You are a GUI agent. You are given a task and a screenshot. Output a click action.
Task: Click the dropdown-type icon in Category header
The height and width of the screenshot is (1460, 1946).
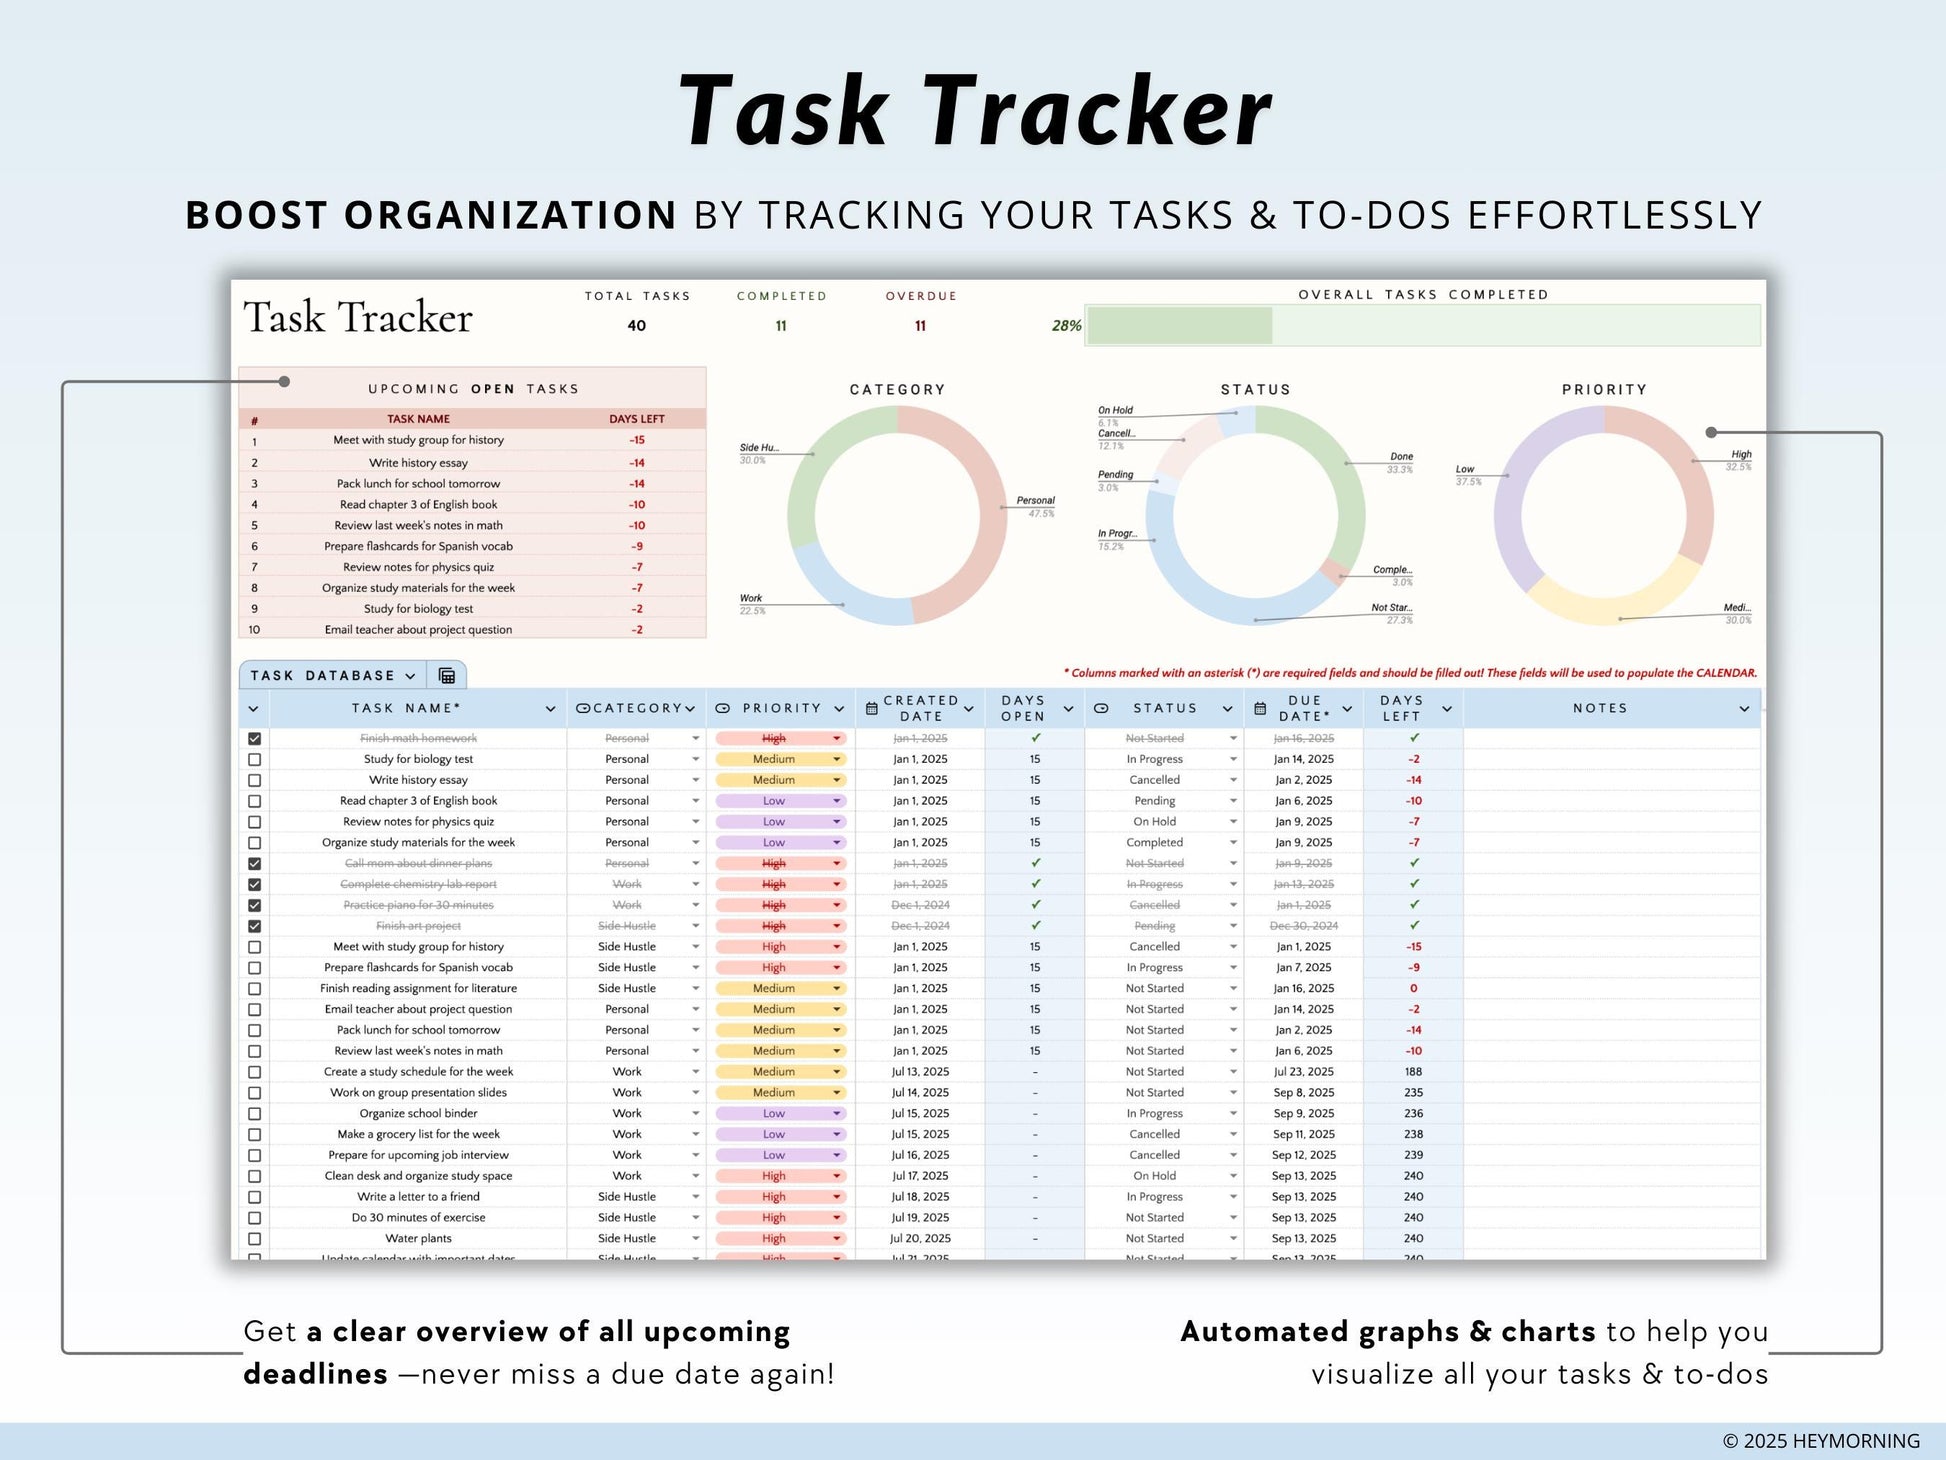pyautogui.click(x=583, y=708)
